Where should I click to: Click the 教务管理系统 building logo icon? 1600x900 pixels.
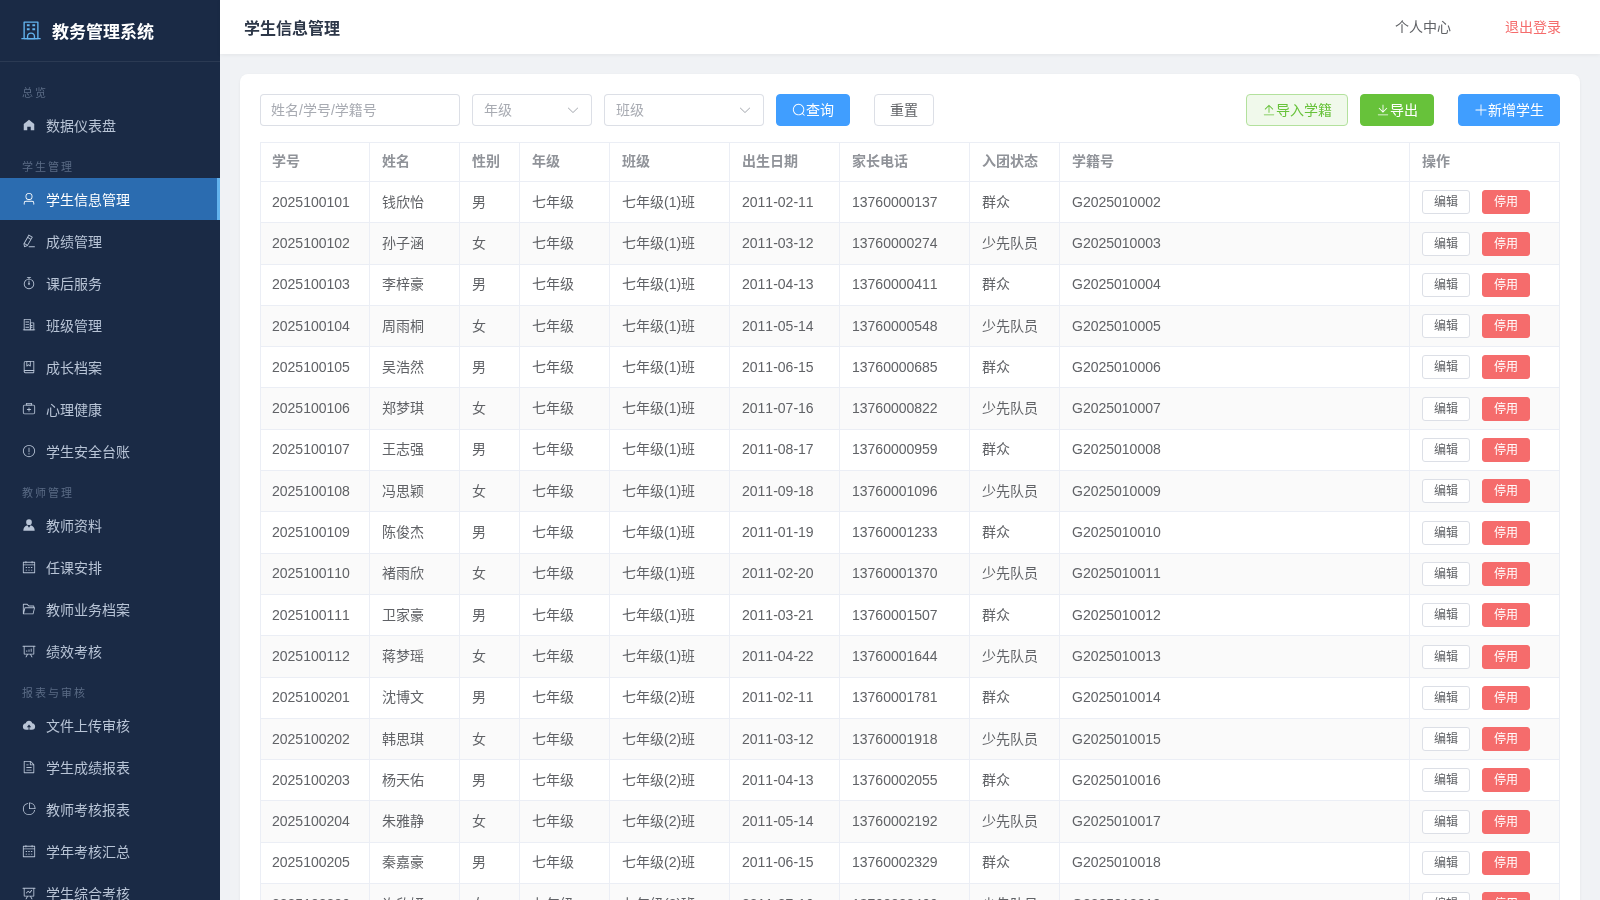(31, 31)
